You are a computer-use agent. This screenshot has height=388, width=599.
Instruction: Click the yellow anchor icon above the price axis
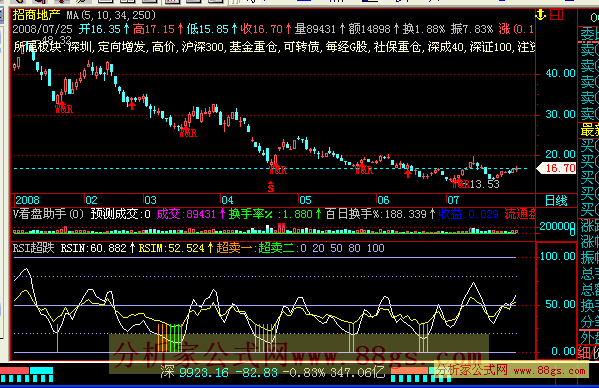coord(541,15)
